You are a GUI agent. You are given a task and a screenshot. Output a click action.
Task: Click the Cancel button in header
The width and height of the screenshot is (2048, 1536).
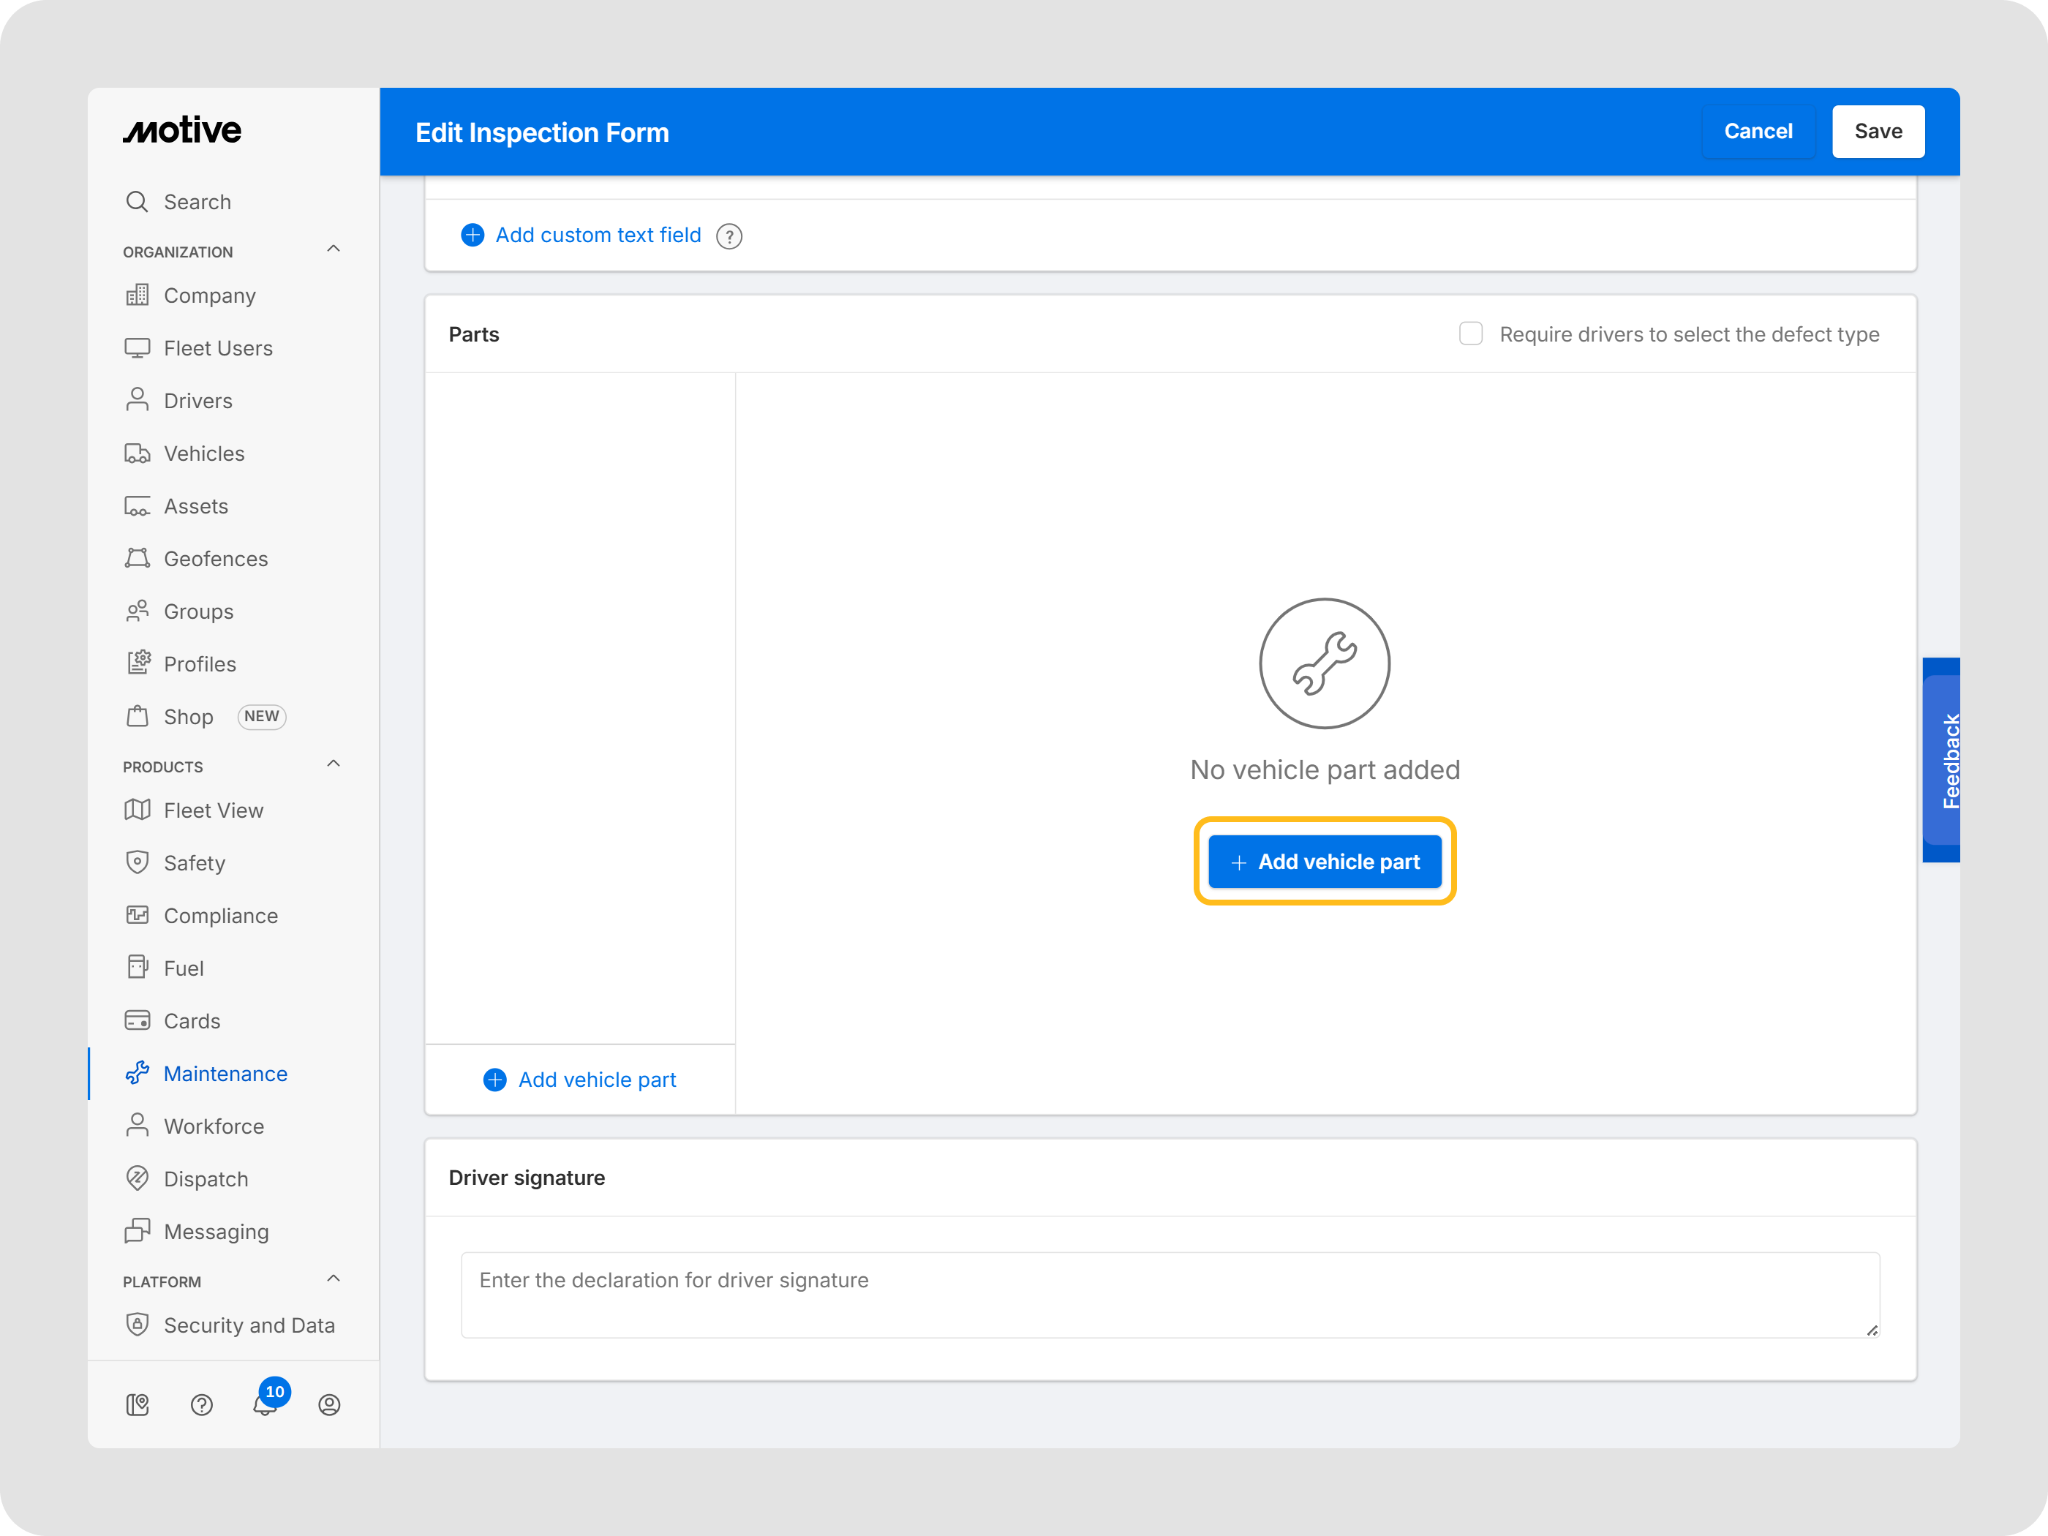coord(1757,131)
